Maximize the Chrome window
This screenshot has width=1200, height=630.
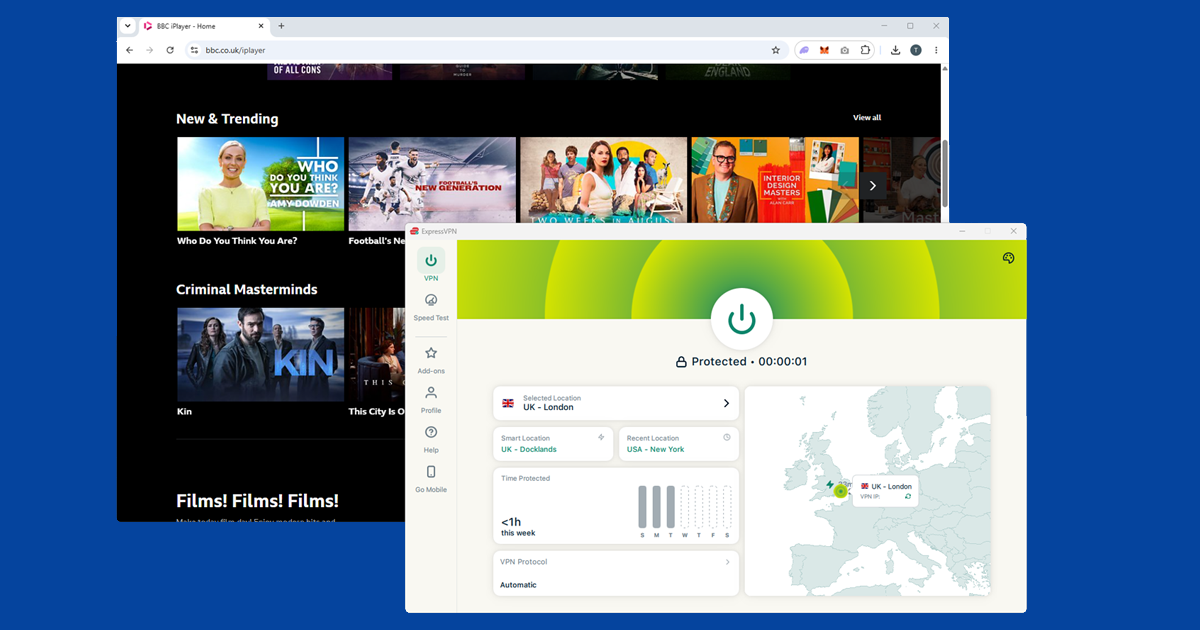pyautogui.click(x=910, y=25)
